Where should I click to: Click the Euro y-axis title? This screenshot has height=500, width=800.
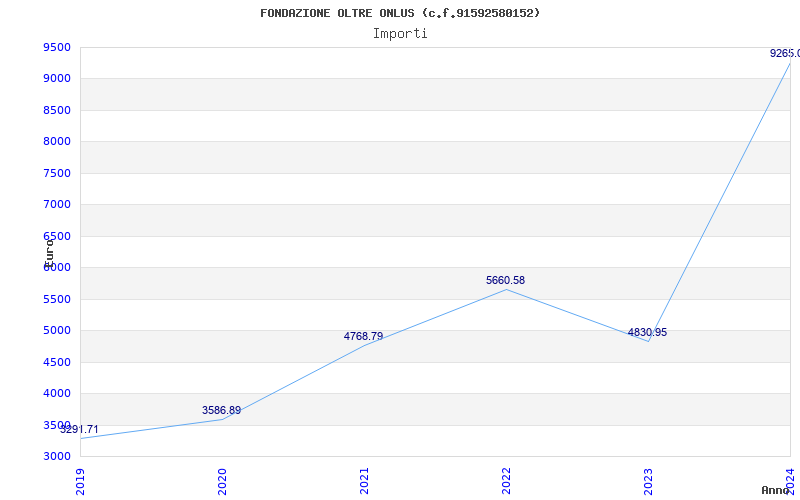tap(49, 253)
